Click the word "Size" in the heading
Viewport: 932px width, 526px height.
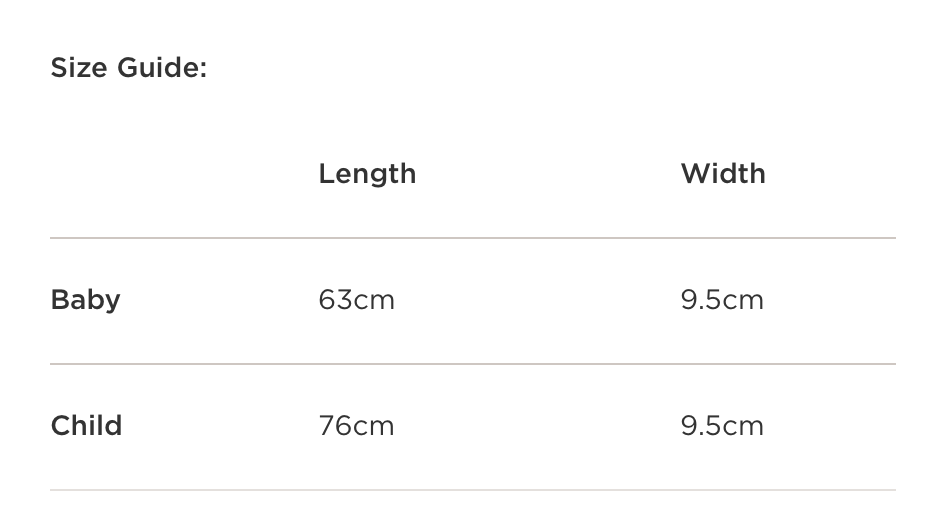[x=79, y=69]
